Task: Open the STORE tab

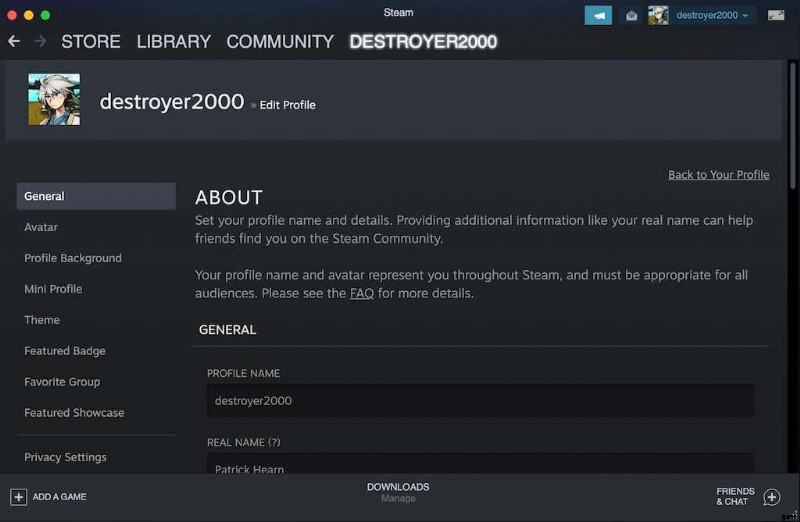Action: tap(91, 41)
